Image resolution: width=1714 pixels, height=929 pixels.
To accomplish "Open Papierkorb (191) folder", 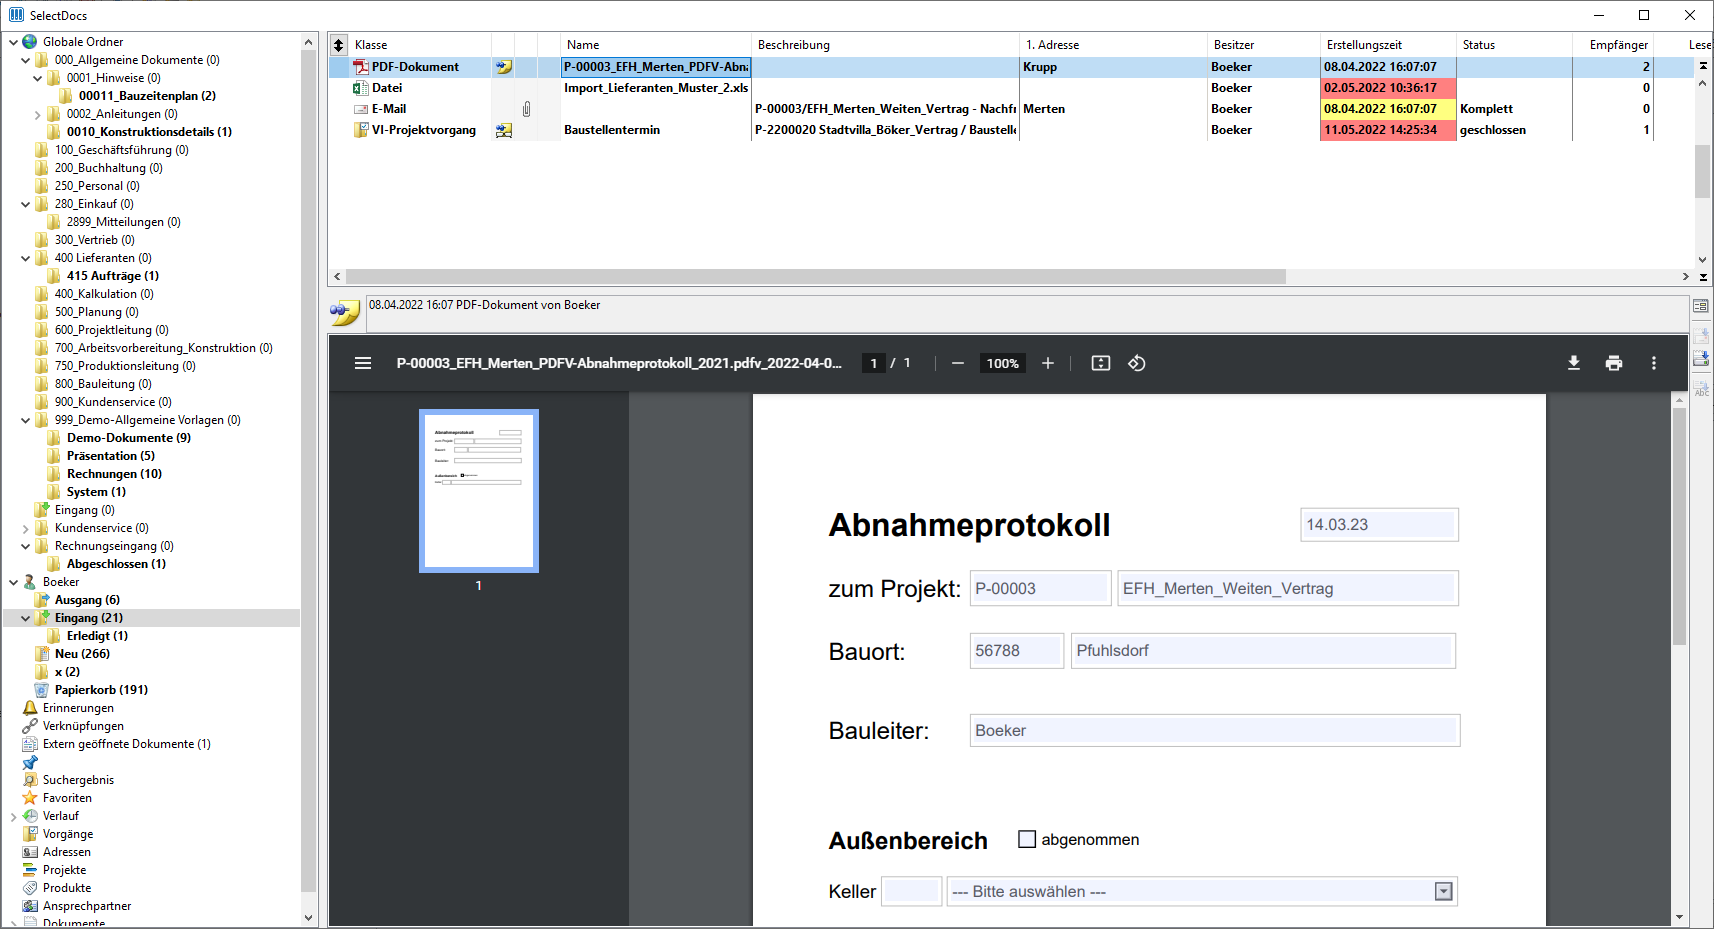I will [101, 690].
